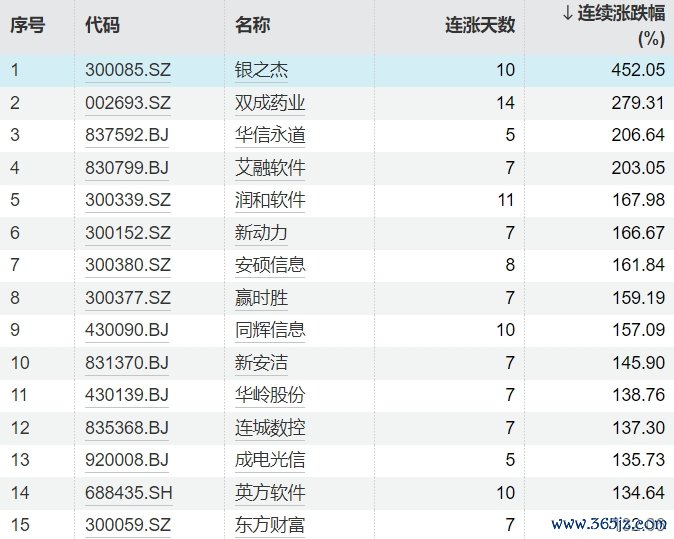Select the value 157.09
This screenshot has width=674, height=539.
click(x=638, y=330)
